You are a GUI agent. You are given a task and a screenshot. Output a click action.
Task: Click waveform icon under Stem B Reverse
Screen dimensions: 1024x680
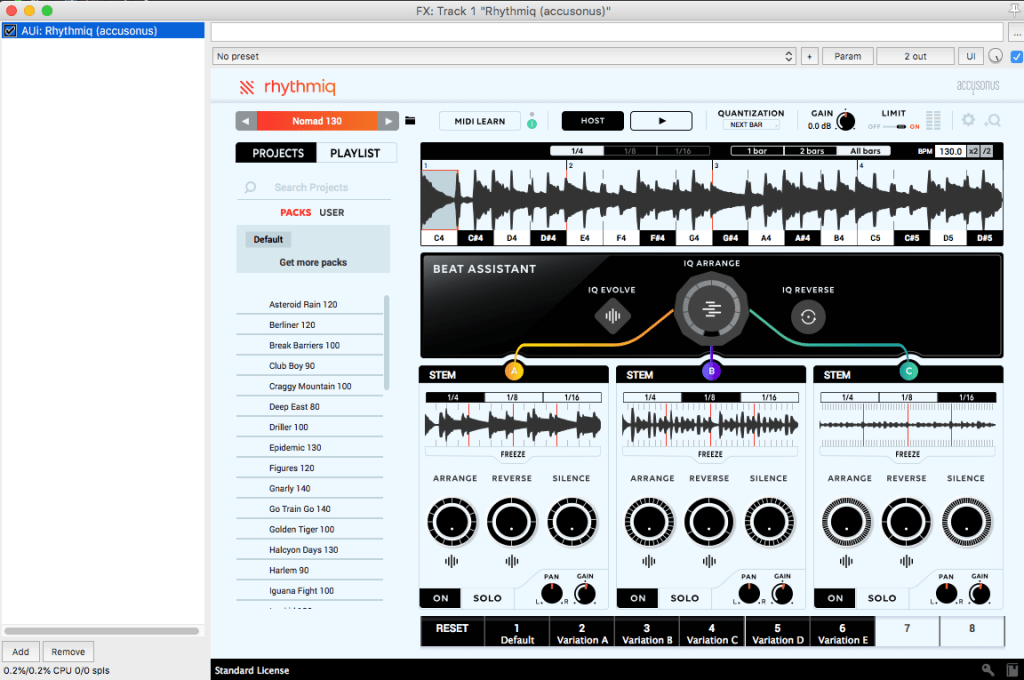[x=709, y=560]
